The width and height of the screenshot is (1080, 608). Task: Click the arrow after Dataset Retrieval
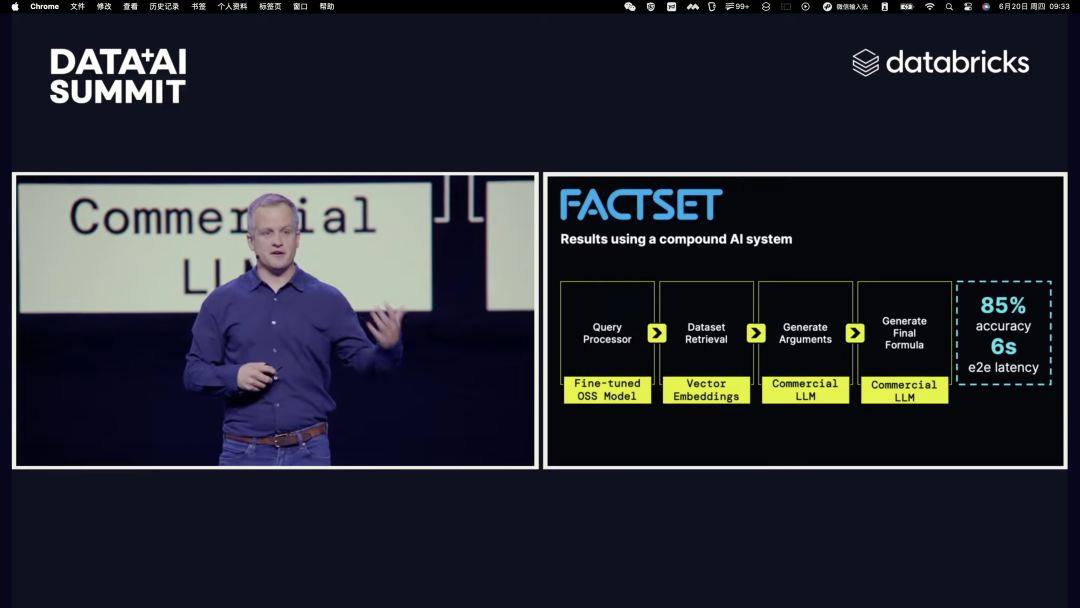[756, 333]
